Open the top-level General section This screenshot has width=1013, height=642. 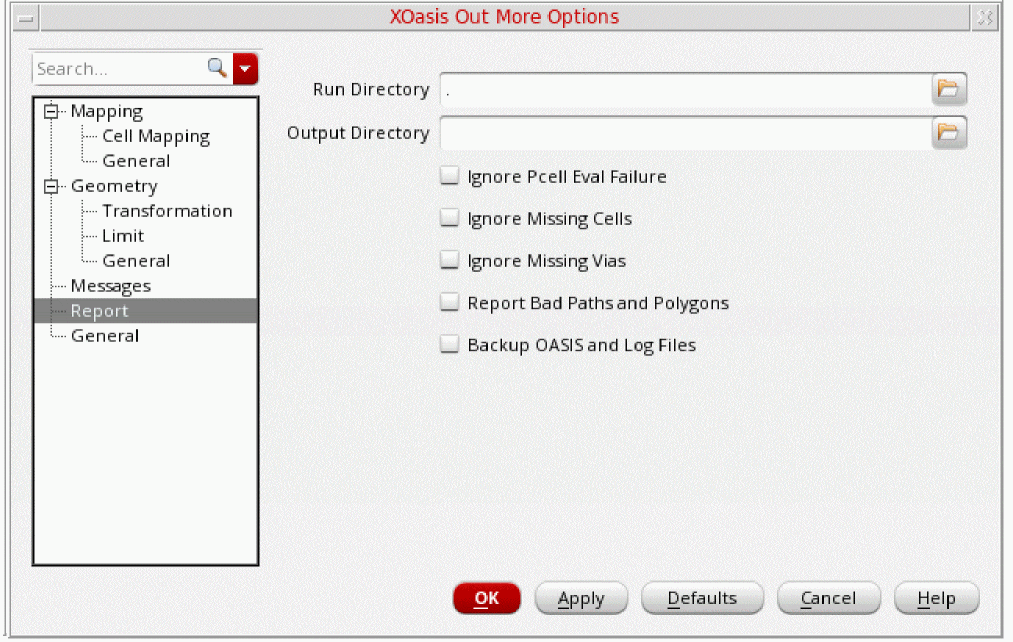105,336
